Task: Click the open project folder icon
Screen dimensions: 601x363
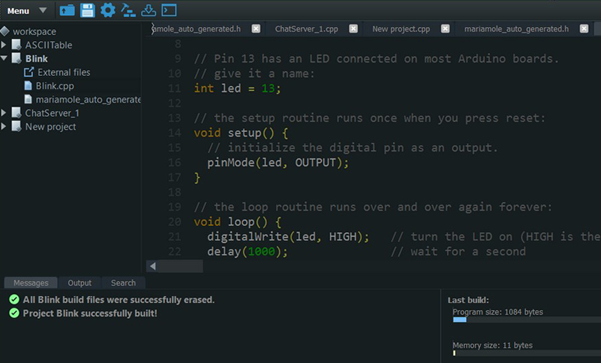Action: pyautogui.click(x=67, y=10)
